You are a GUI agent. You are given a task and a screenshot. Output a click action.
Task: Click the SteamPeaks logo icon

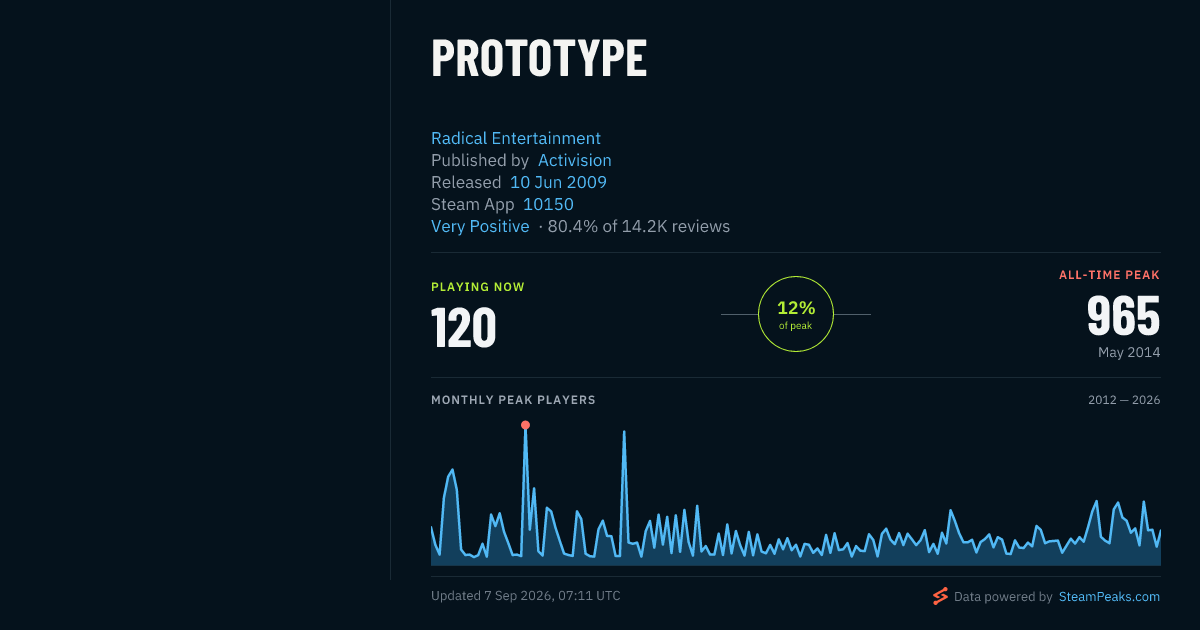(940, 597)
